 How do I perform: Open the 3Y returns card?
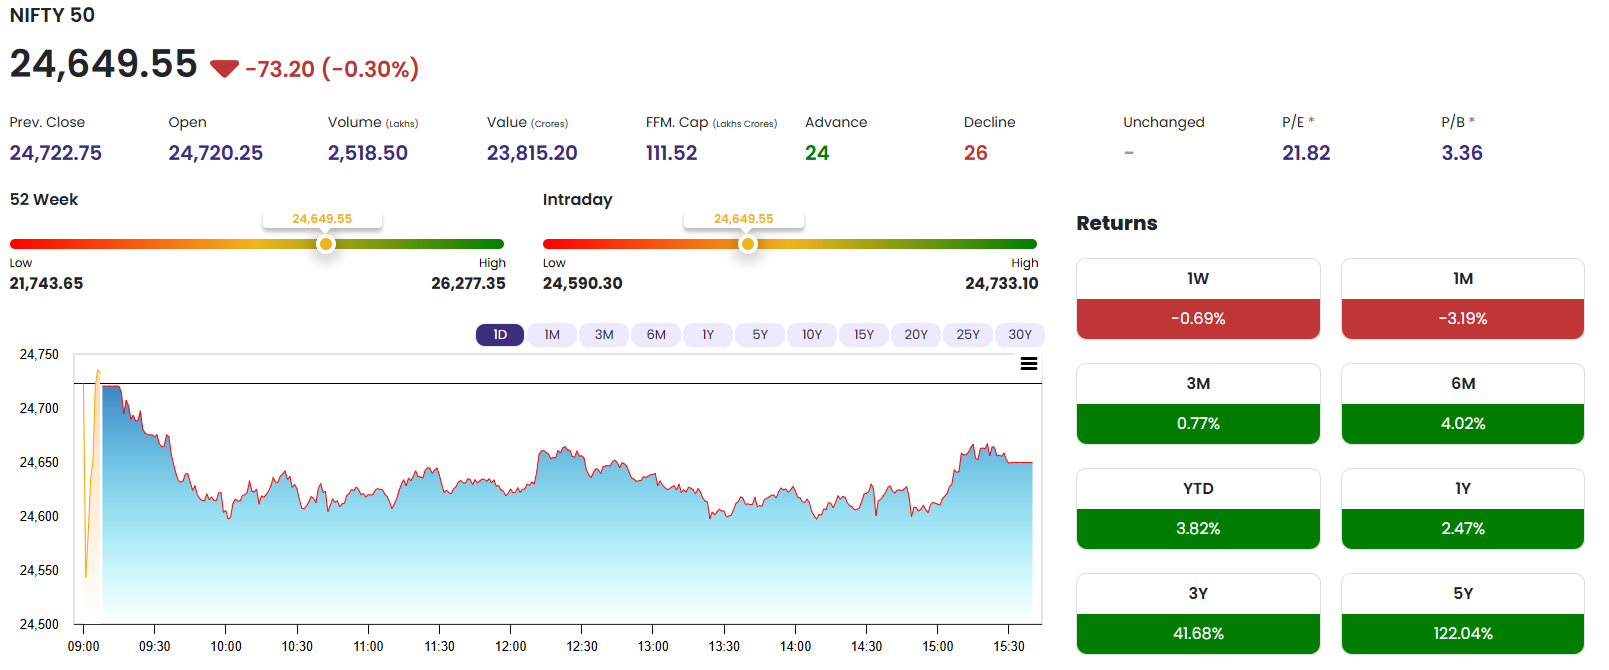(x=1198, y=614)
